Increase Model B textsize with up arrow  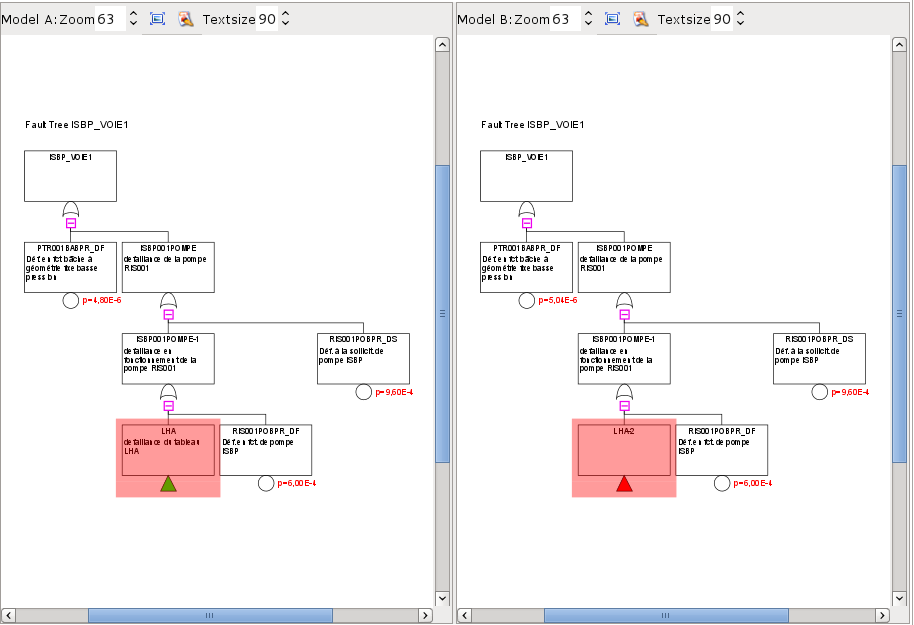click(740, 14)
